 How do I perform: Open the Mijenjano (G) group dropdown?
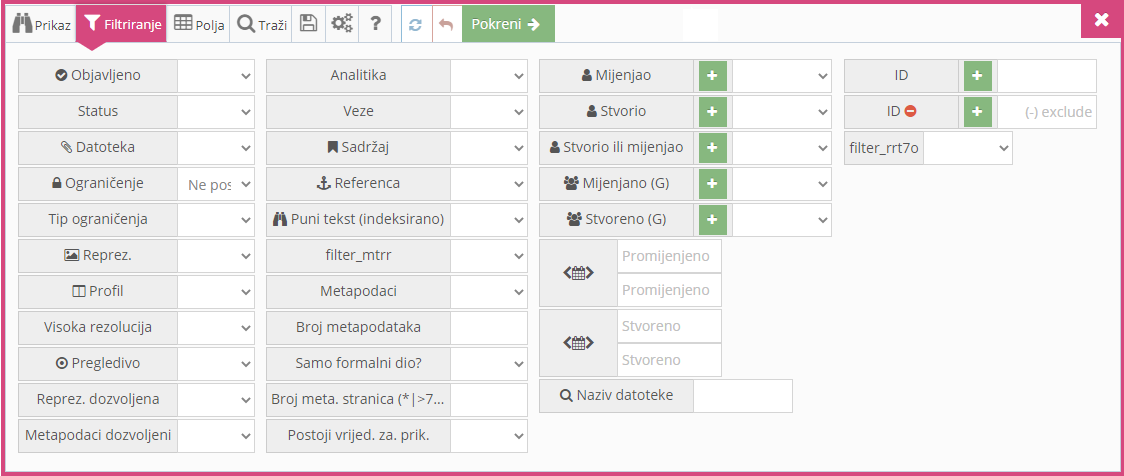point(781,184)
